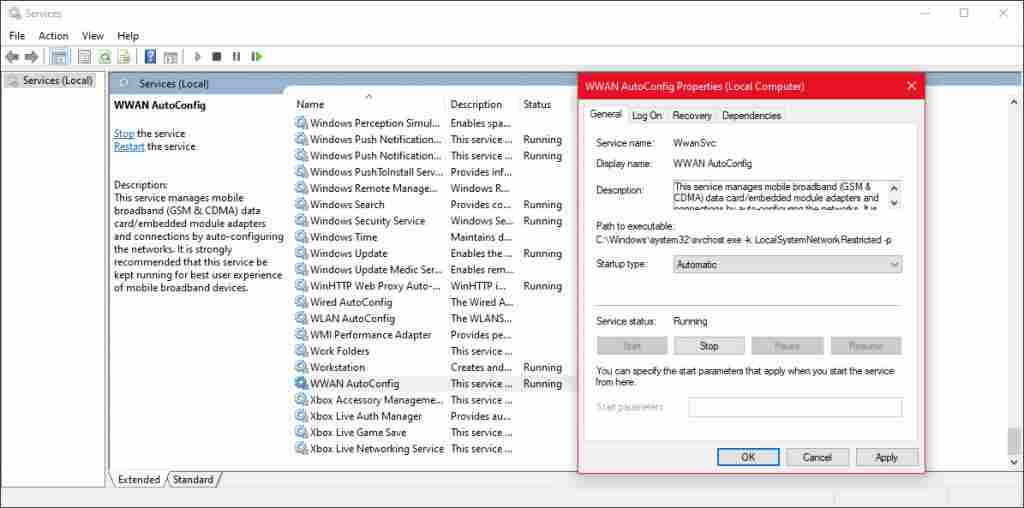Select the Extended view tab

click(x=139, y=480)
